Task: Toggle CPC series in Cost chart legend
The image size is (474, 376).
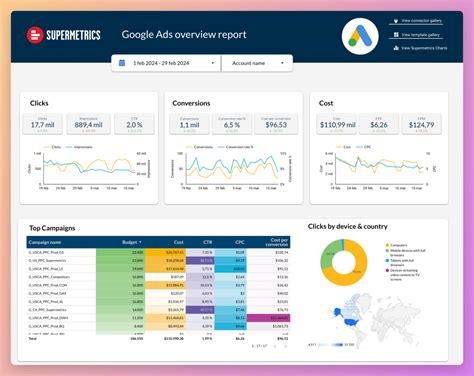Action: [364, 147]
